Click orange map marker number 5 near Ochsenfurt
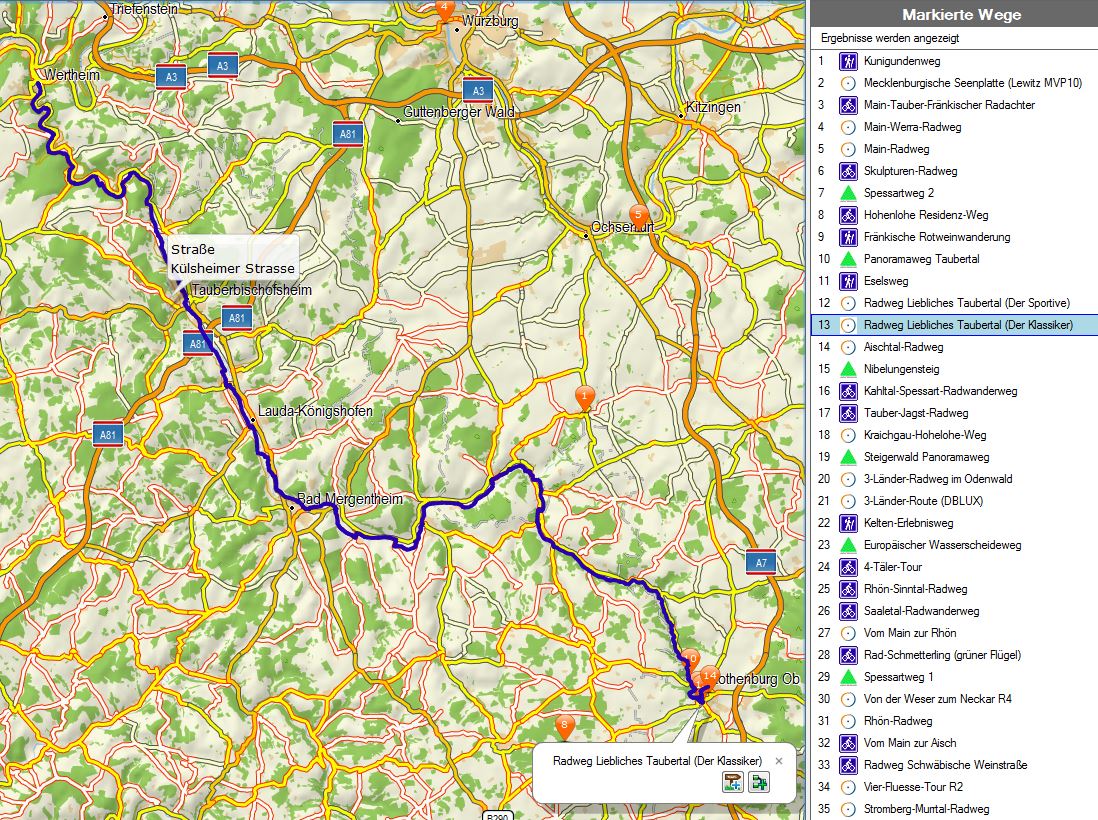This screenshot has width=1098, height=820. [x=637, y=214]
